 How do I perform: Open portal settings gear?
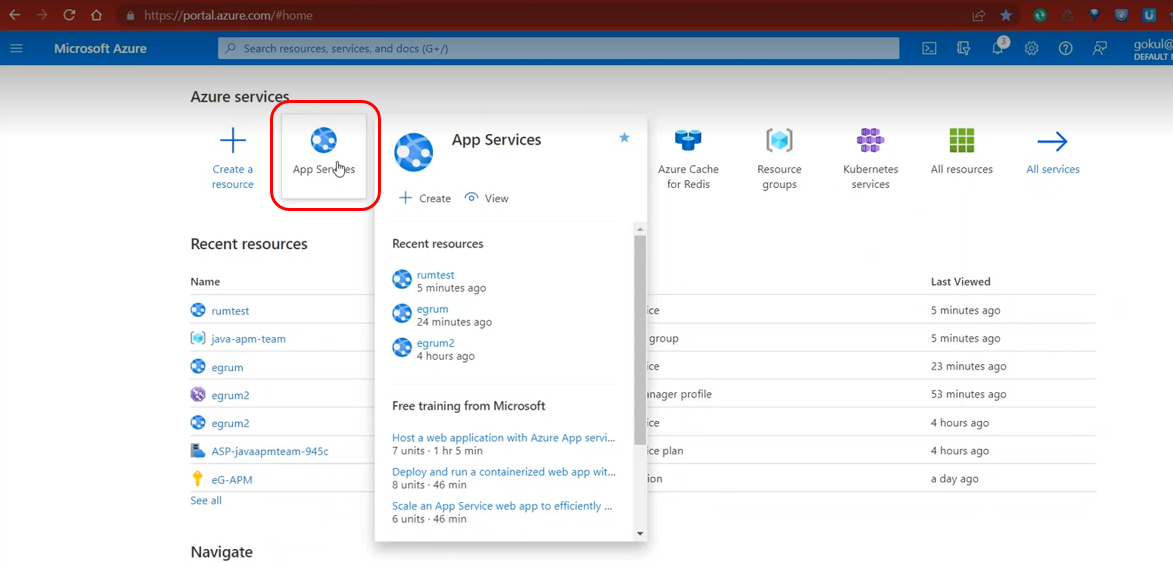pyautogui.click(x=1032, y=49)
